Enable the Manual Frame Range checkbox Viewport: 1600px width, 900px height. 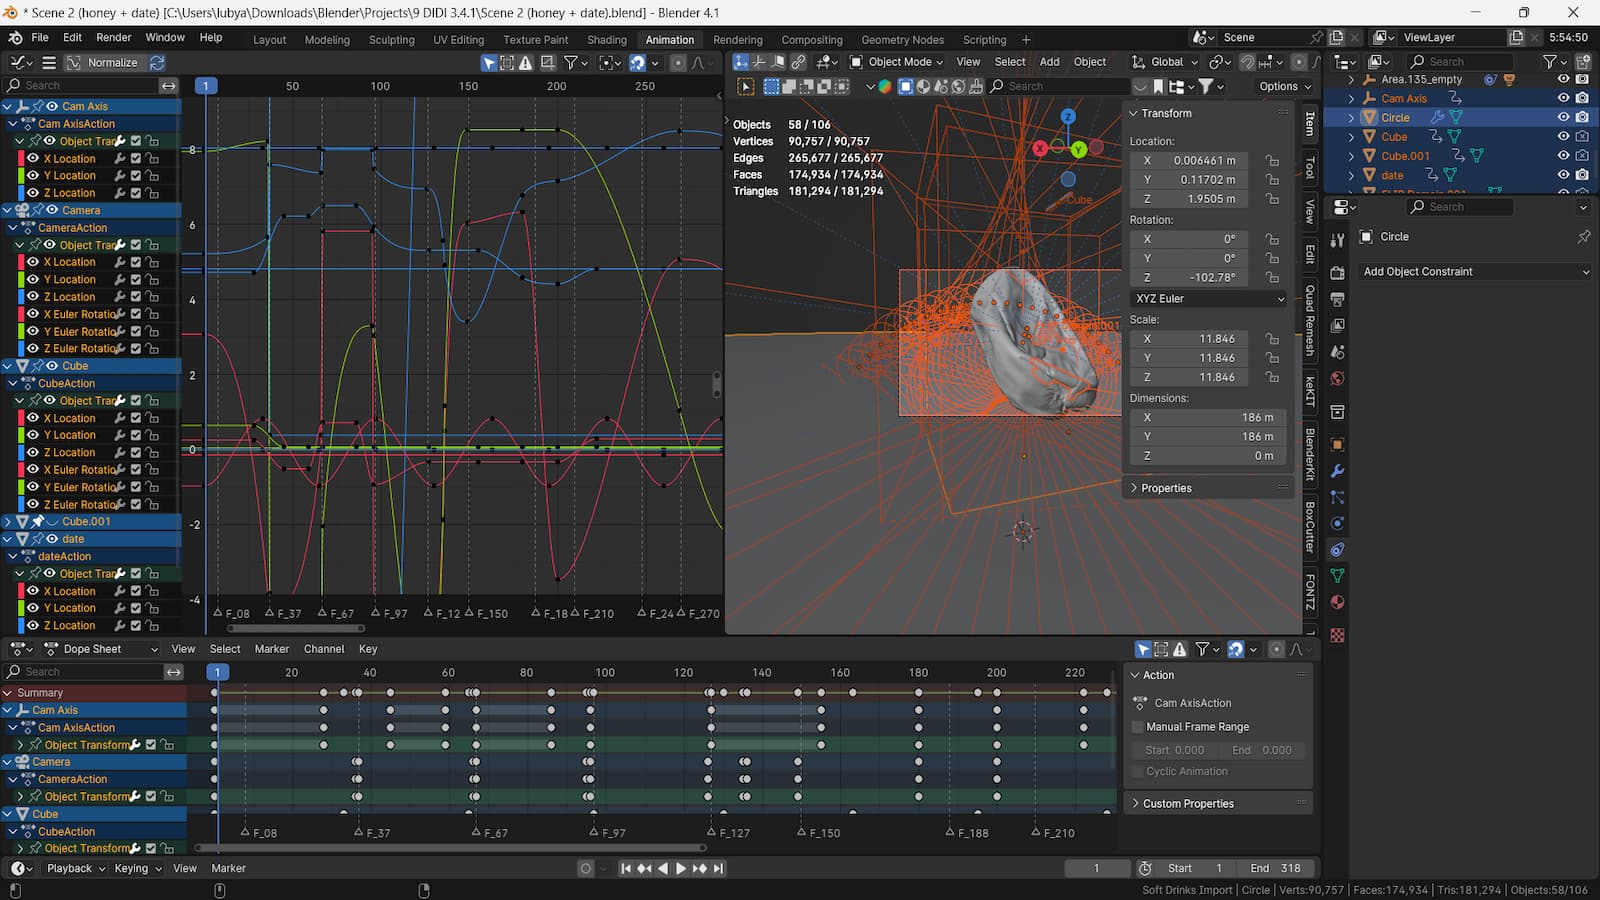coord(1137,727)
